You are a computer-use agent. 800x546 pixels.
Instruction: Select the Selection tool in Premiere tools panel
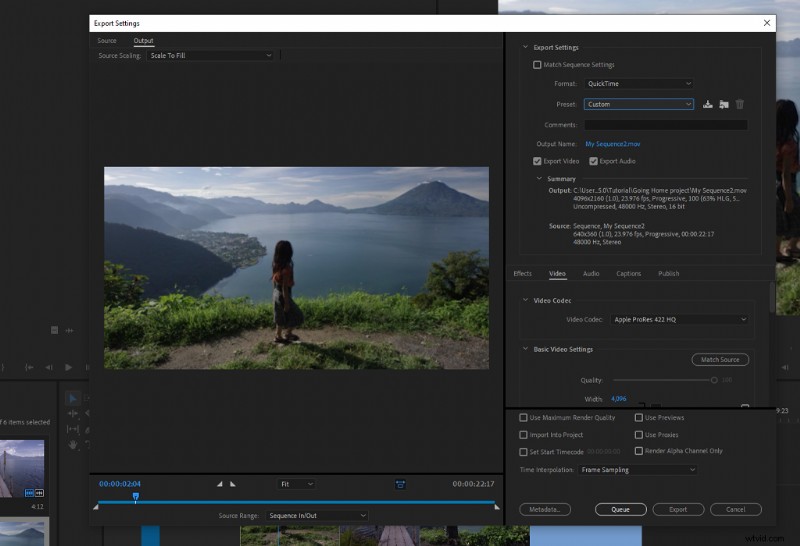point(72,398)
